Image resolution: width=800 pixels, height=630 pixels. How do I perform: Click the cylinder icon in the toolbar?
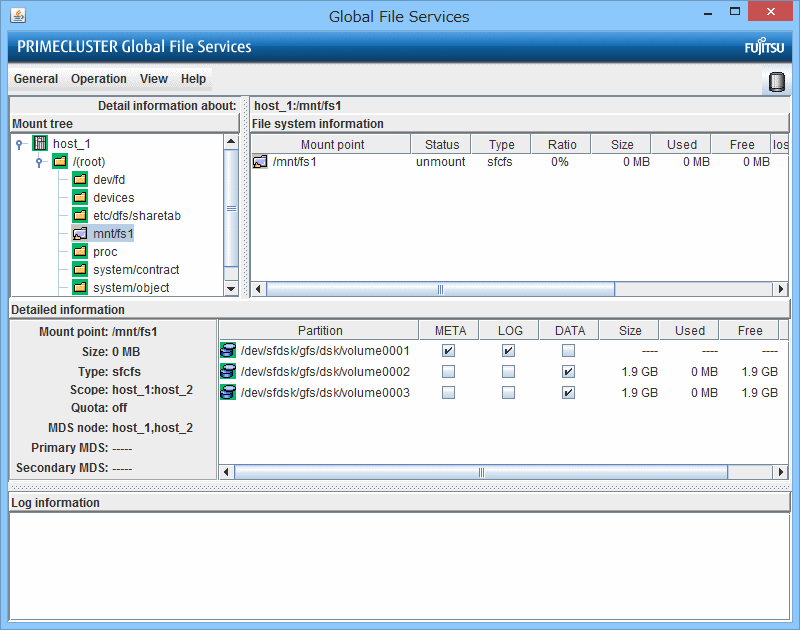[x=777, y=82]
